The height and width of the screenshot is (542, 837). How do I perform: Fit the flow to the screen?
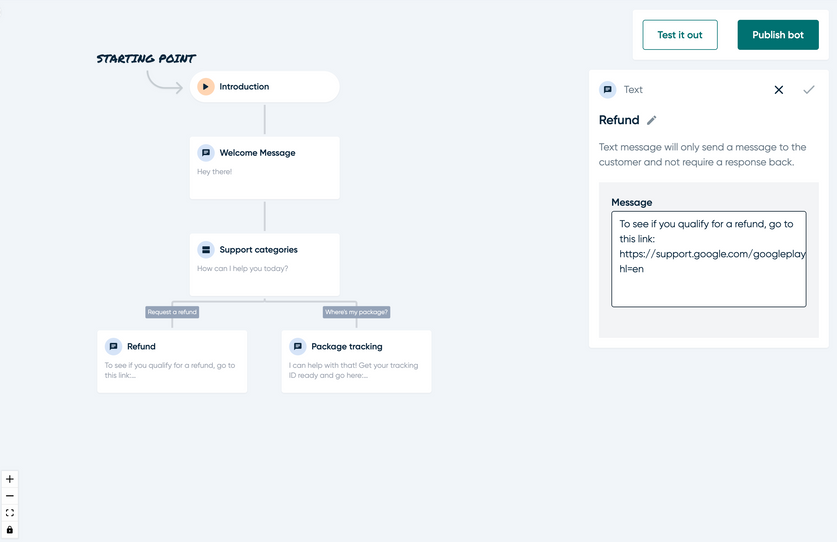point(10,513)
